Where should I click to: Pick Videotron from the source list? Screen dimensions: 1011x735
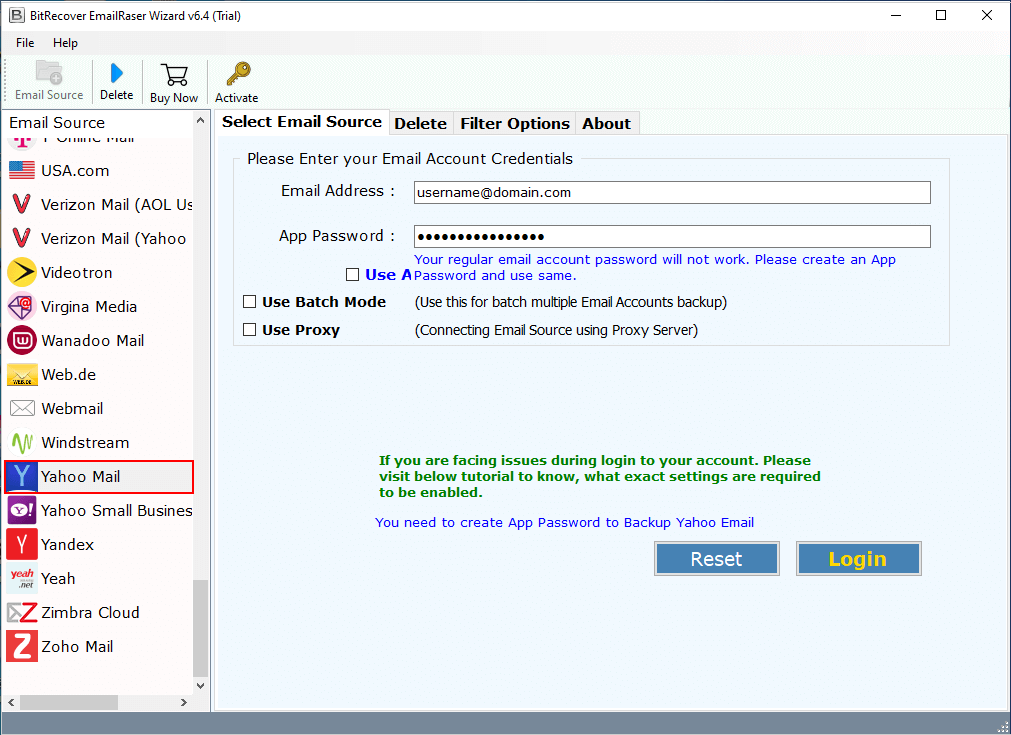click(76, 273)
